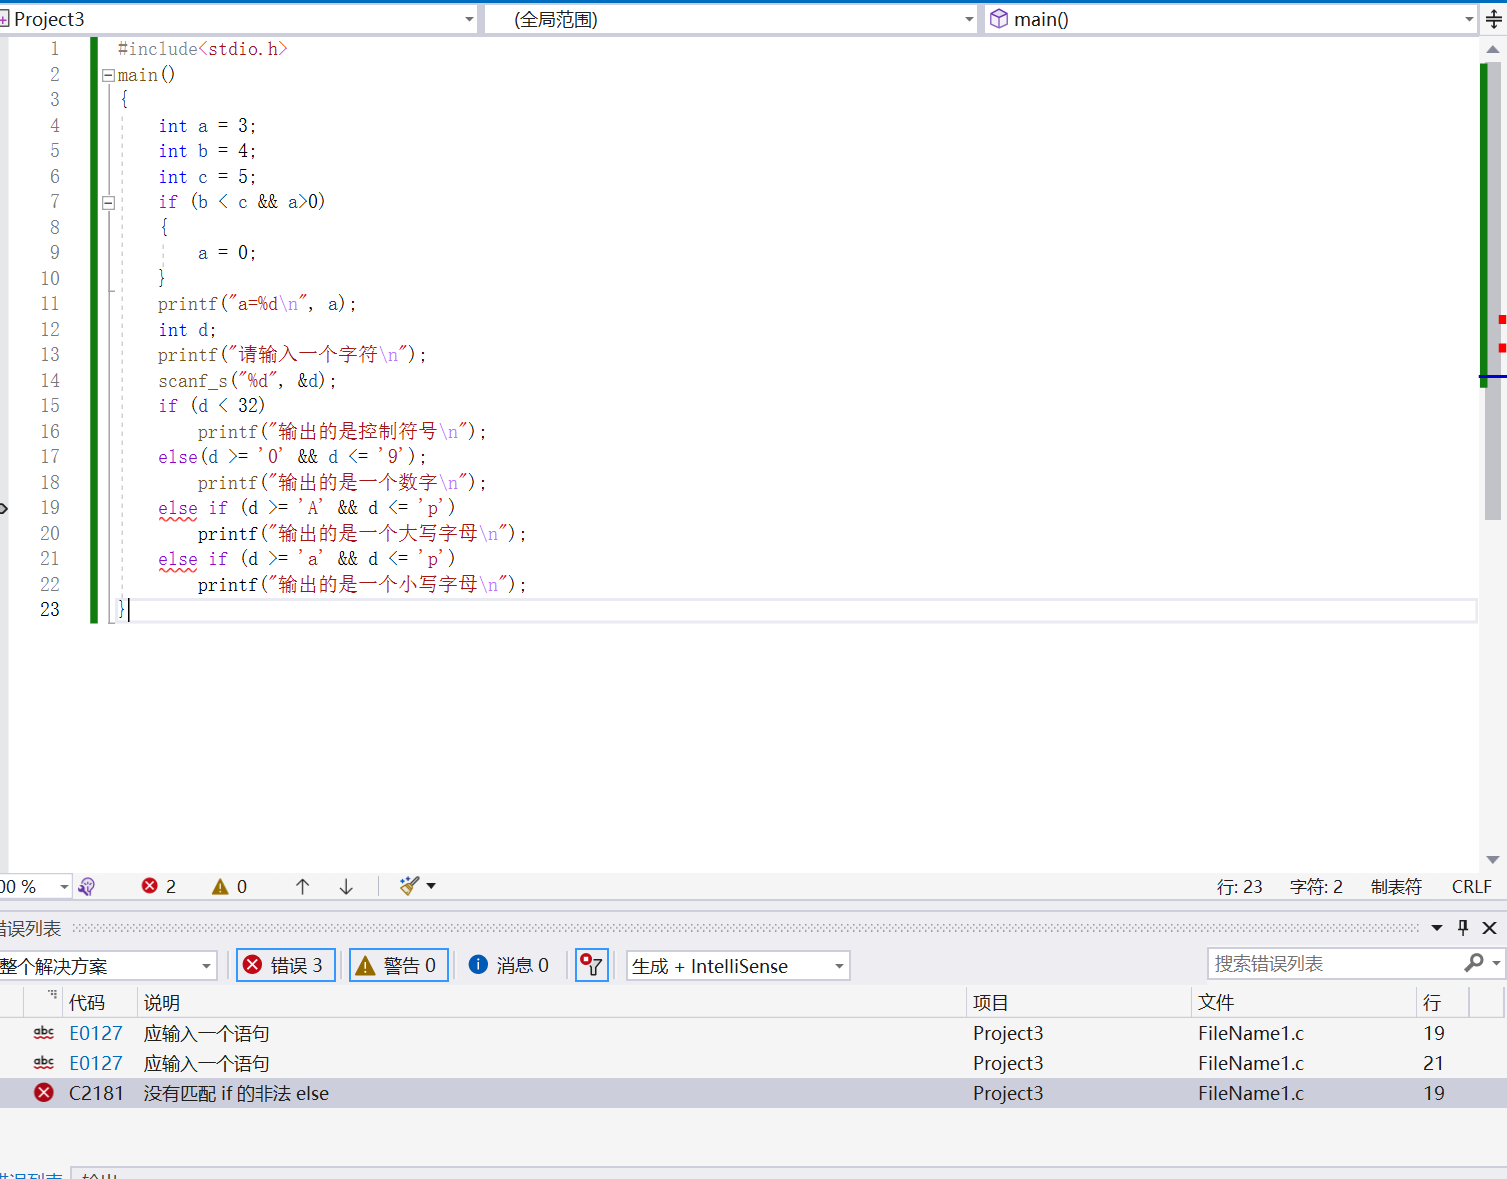Click the search magnifier icon in error list
Viewport: 1507px width, 1179px height.
click(1474, 962)
